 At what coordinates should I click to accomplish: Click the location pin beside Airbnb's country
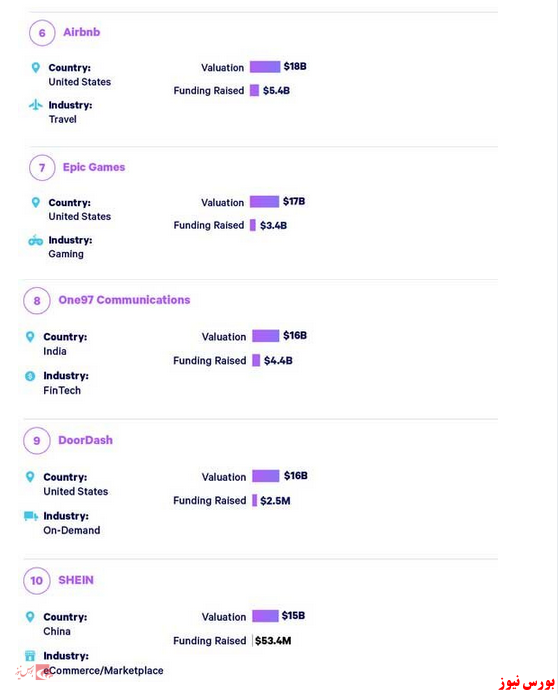coord(36,68)
